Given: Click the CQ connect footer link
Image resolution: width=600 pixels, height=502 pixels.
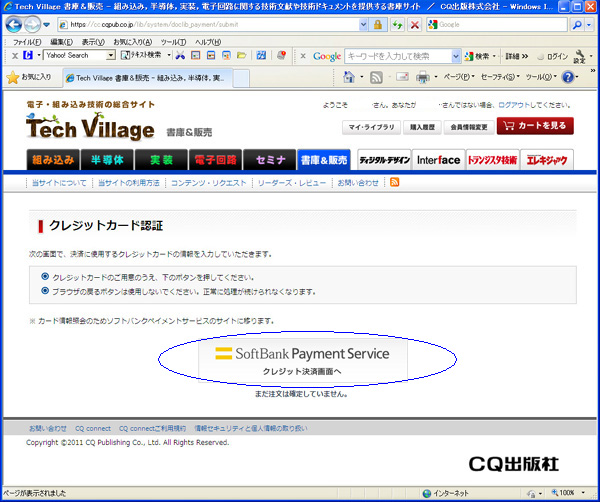Looking at the screenshot, I should click(92, 428).
